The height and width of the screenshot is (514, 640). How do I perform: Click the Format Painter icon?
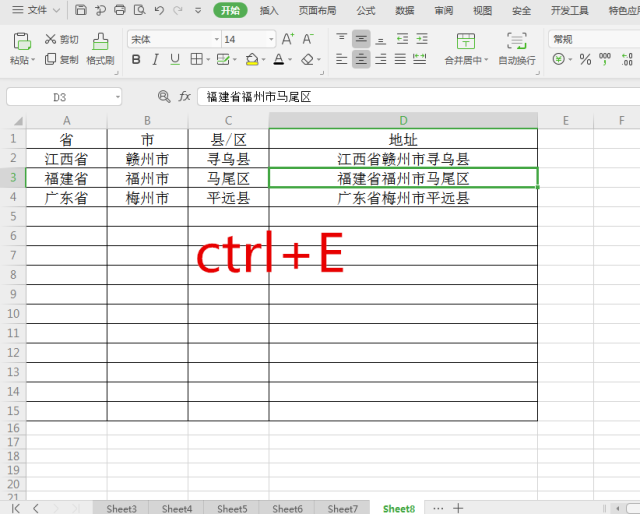pyautogui.click(x=100, y=42)
